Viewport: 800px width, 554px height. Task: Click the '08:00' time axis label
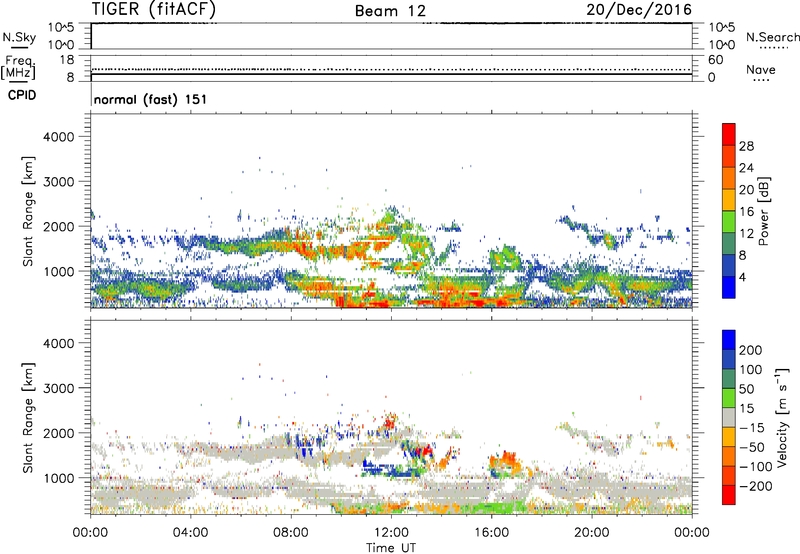[x=290, y=533]
